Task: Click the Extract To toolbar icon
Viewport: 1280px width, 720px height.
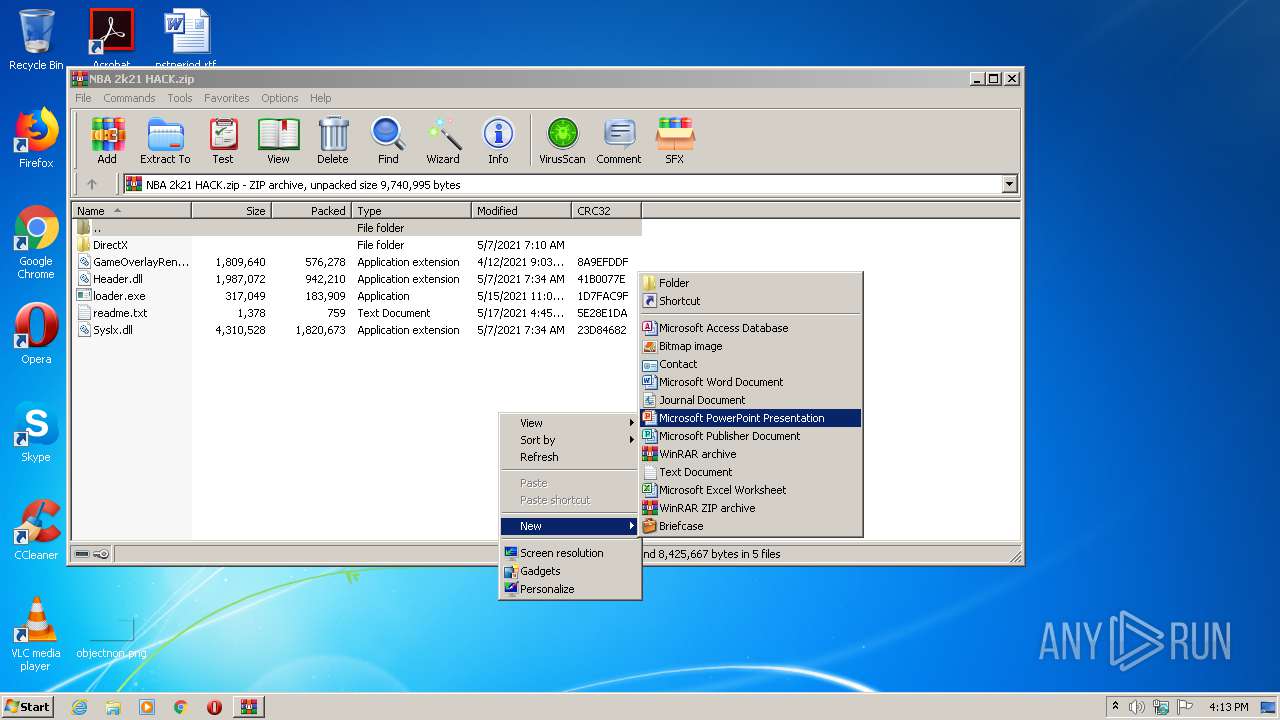Action: (x=165, y=141)
